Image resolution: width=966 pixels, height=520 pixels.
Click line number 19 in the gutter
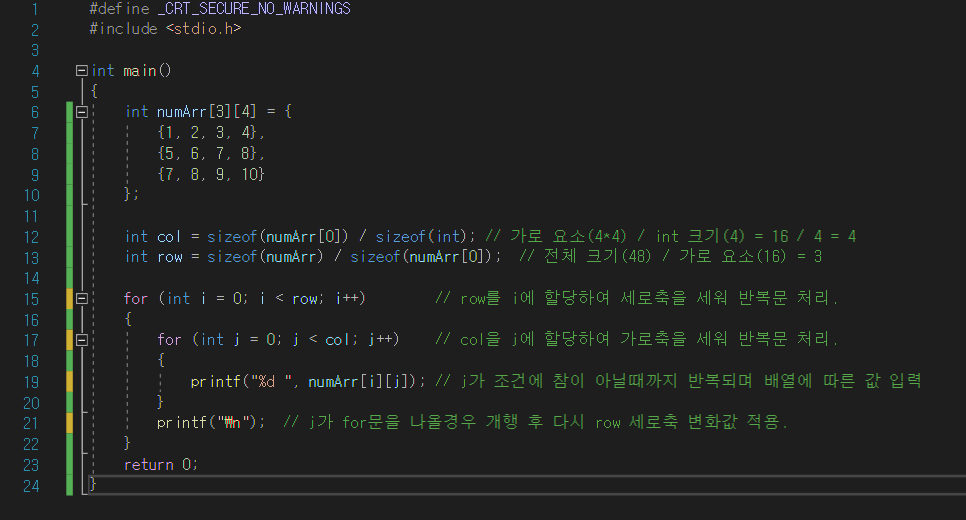pos(31,382)
